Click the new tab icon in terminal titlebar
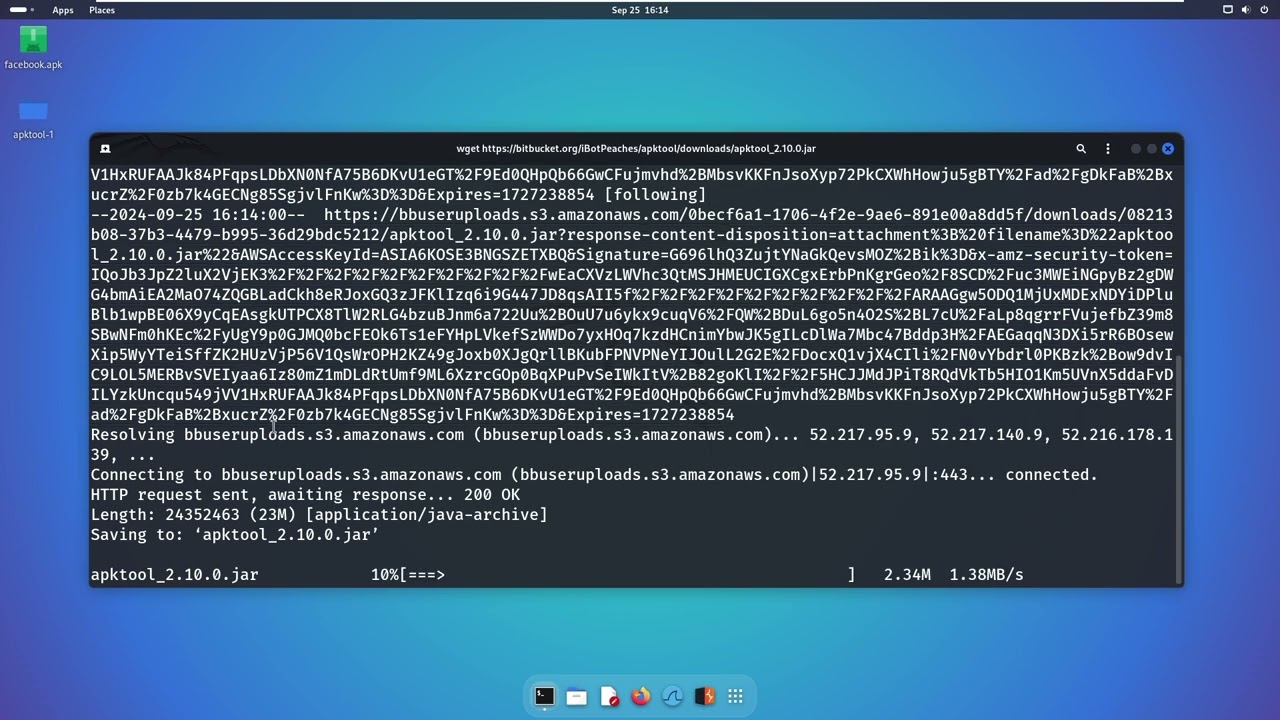 [x=105, y=148]
